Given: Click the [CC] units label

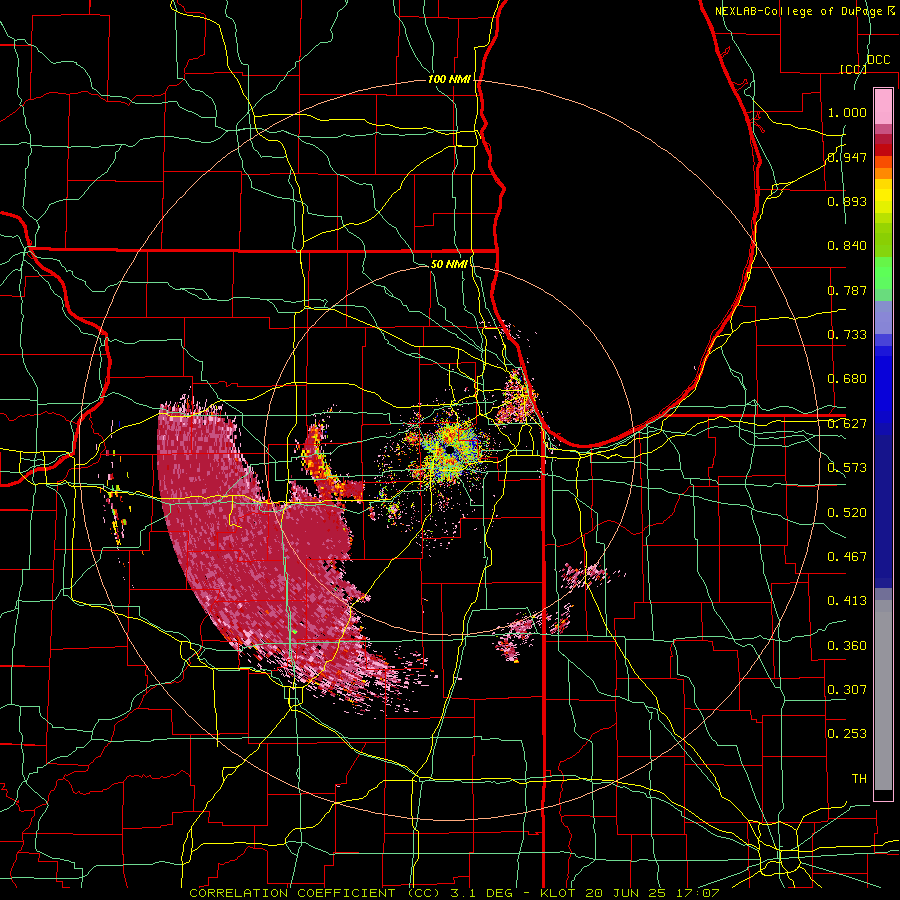Looking at the screenshot, I should pos(853,69).
